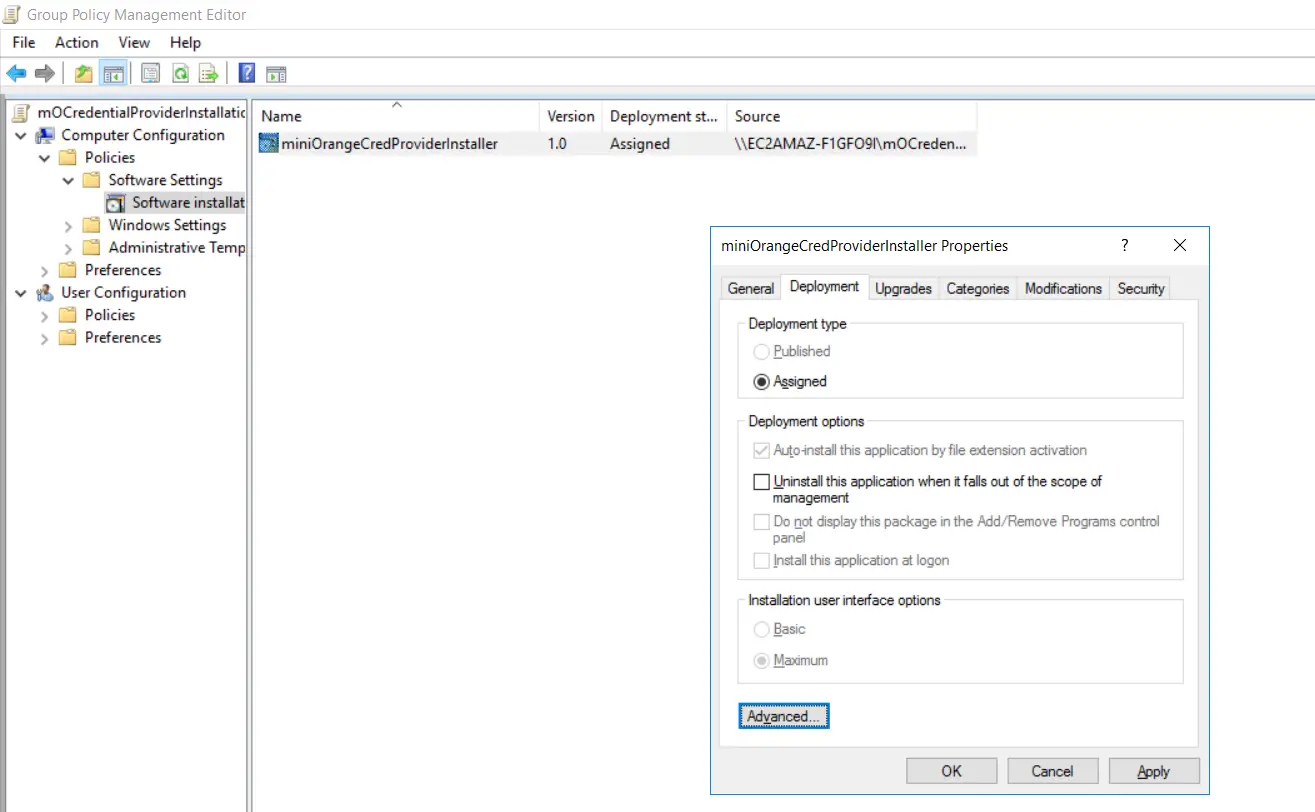Screen dimensions: 1315x812
Task: Expand Policies under User Configuration
Action: [44, 316]
